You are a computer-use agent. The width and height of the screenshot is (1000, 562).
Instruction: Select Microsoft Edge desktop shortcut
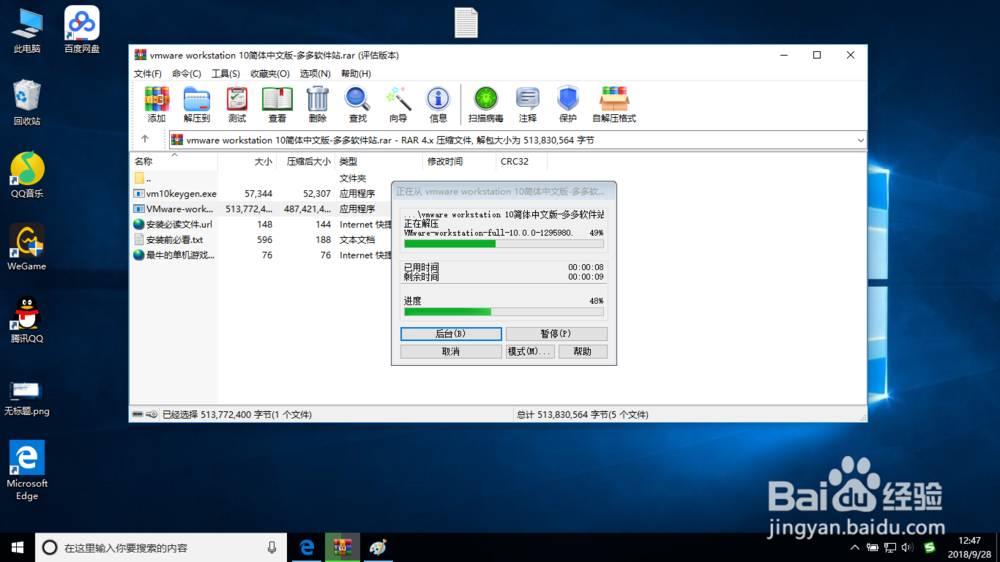pos(27,470)
